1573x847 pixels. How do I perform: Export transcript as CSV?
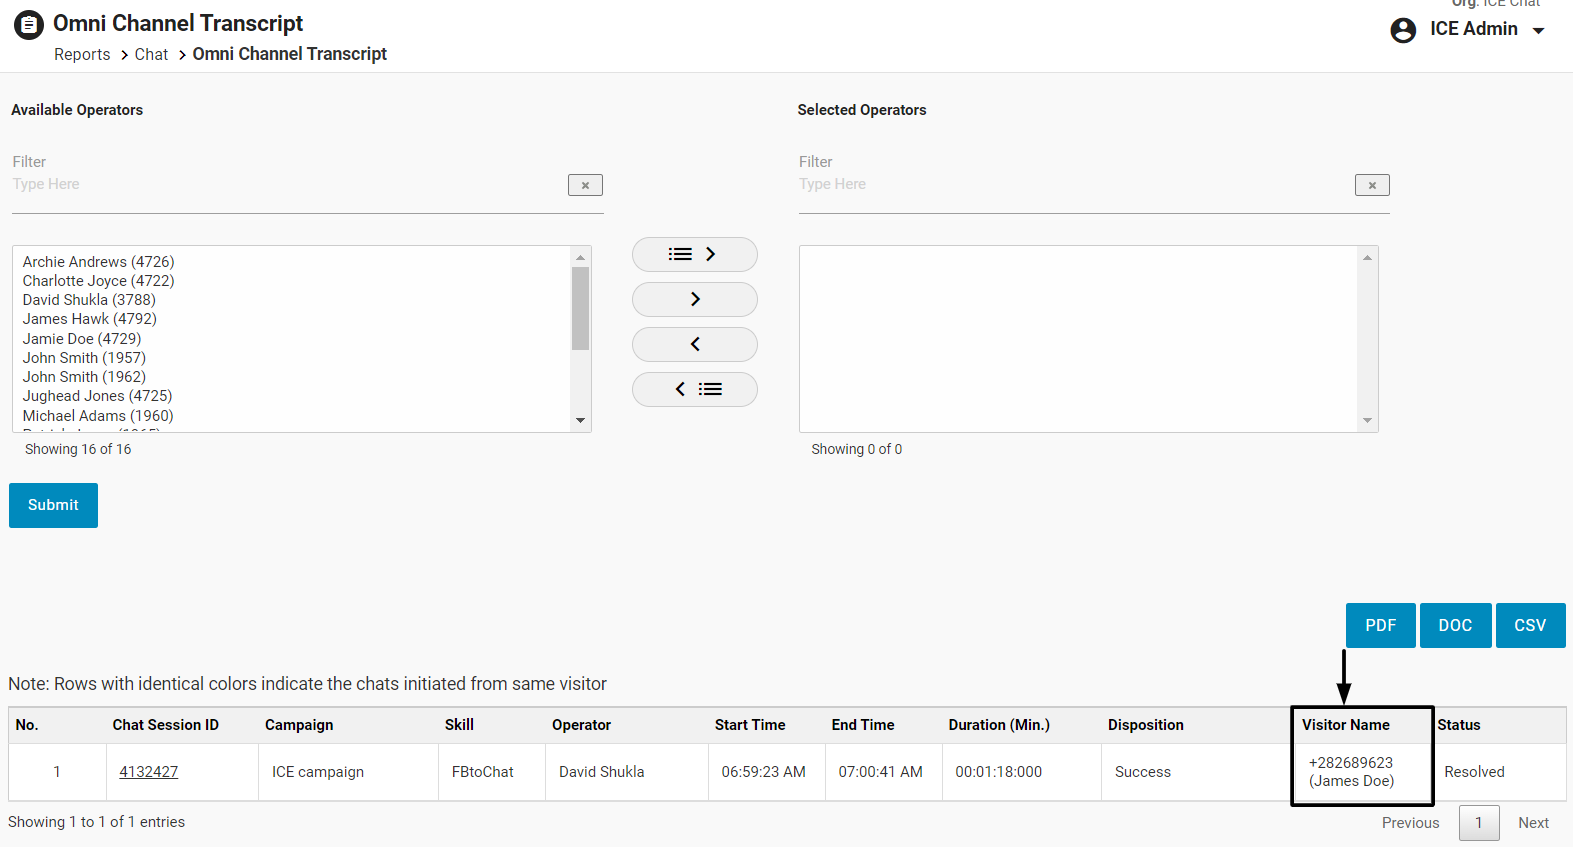point(1530,625)
